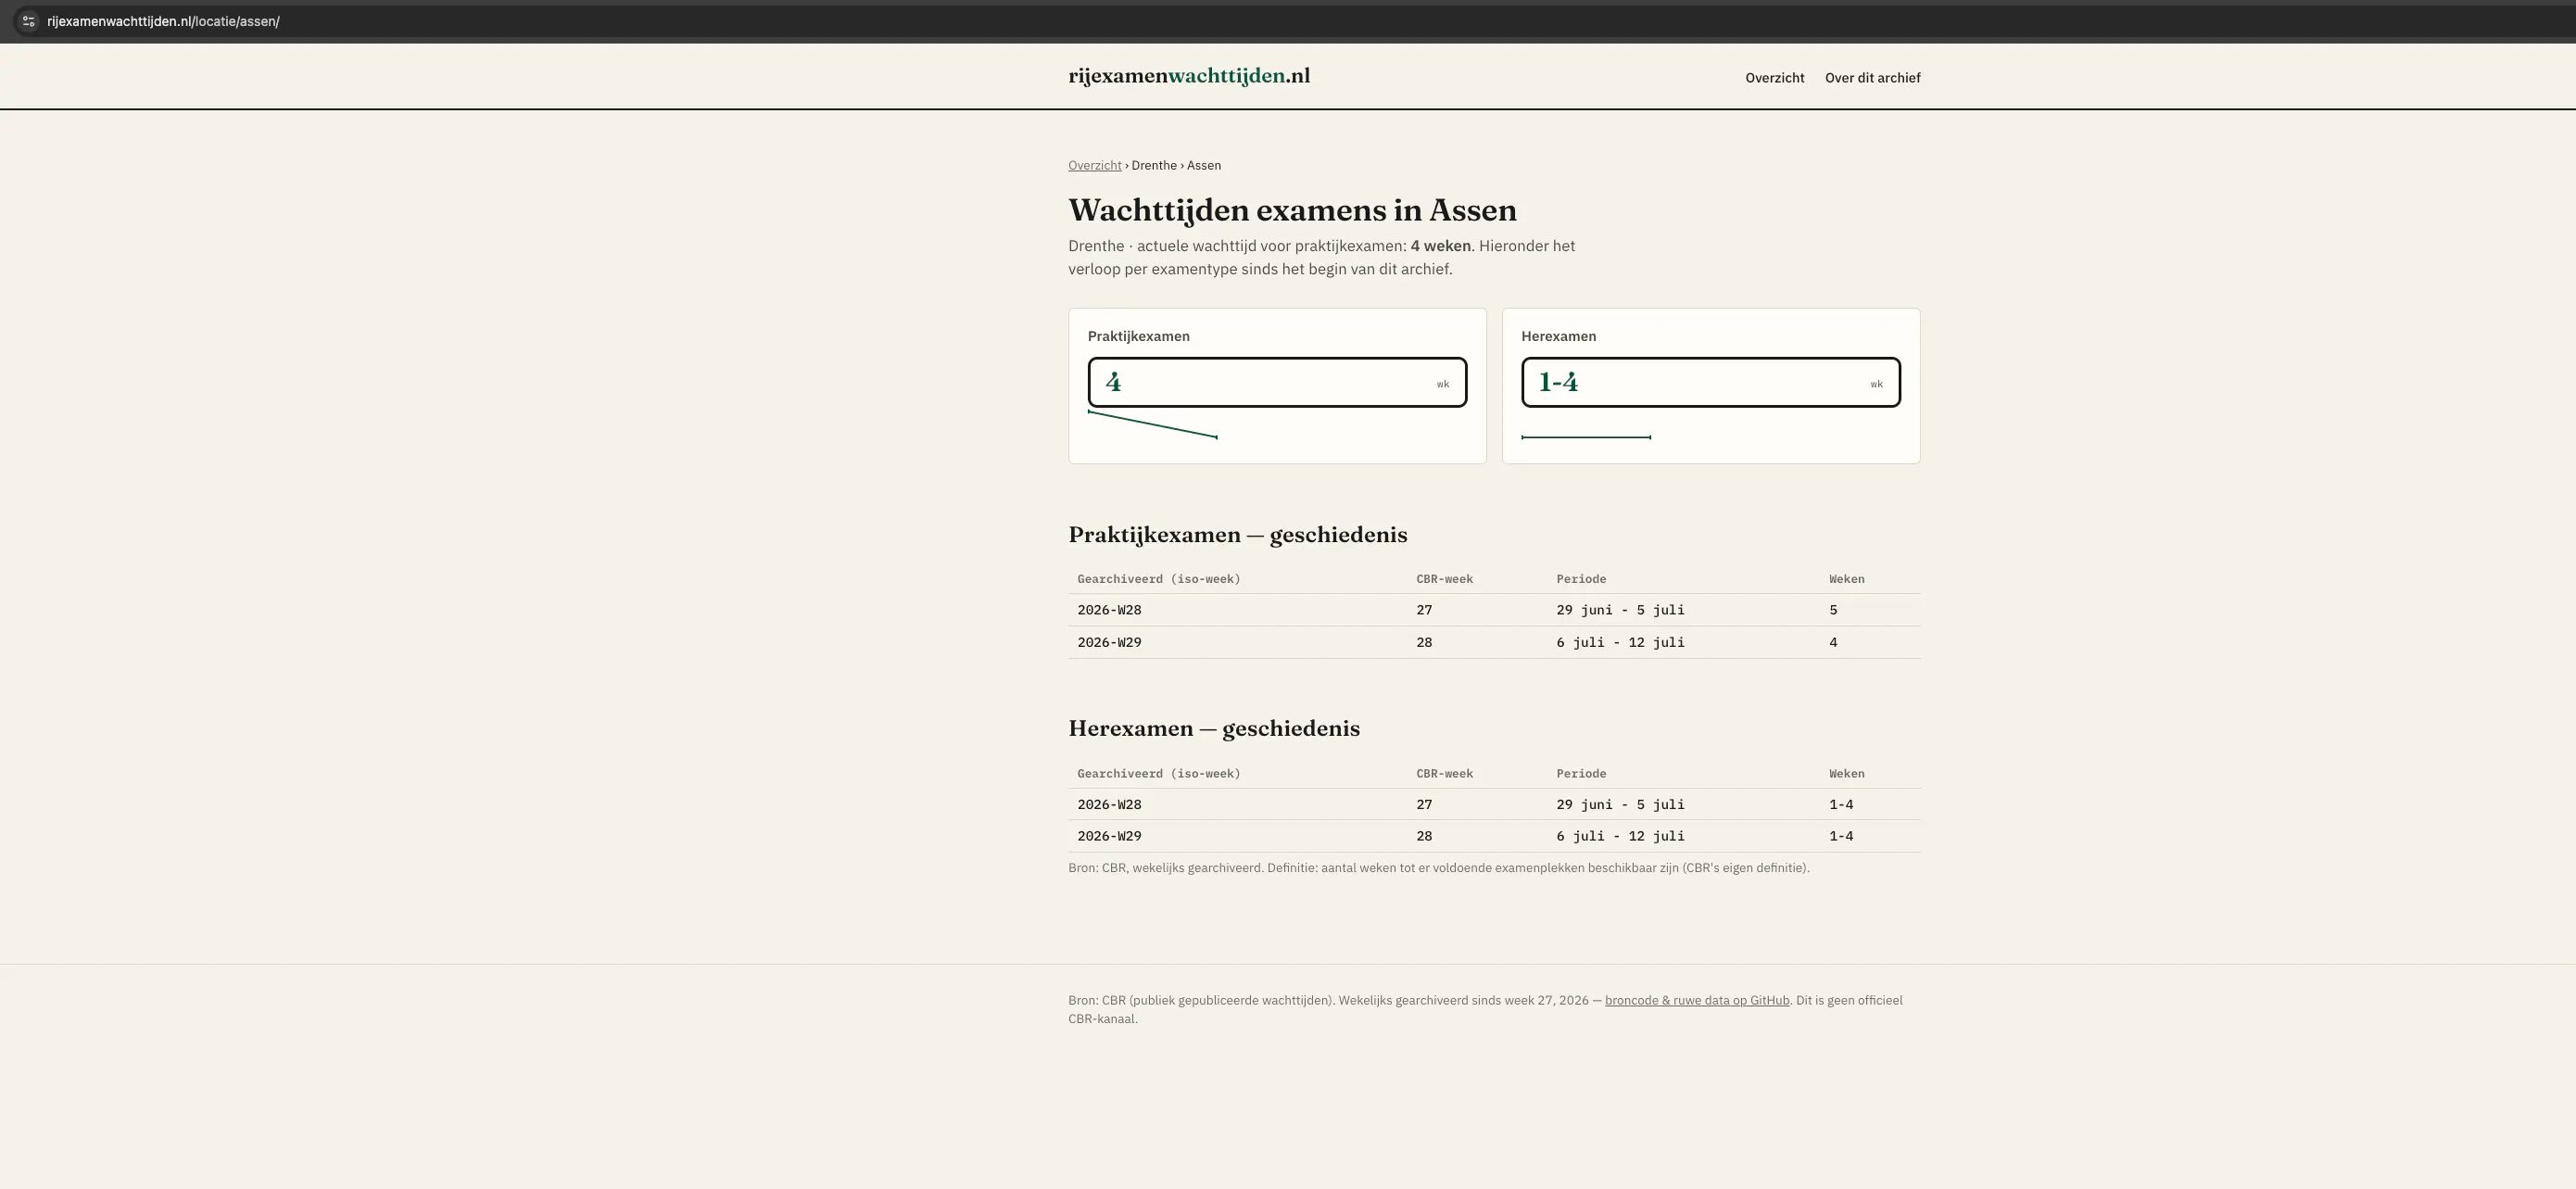Click the Drenthe breadcrumb text
2576x1189 pixels.
coord(1154,166)
